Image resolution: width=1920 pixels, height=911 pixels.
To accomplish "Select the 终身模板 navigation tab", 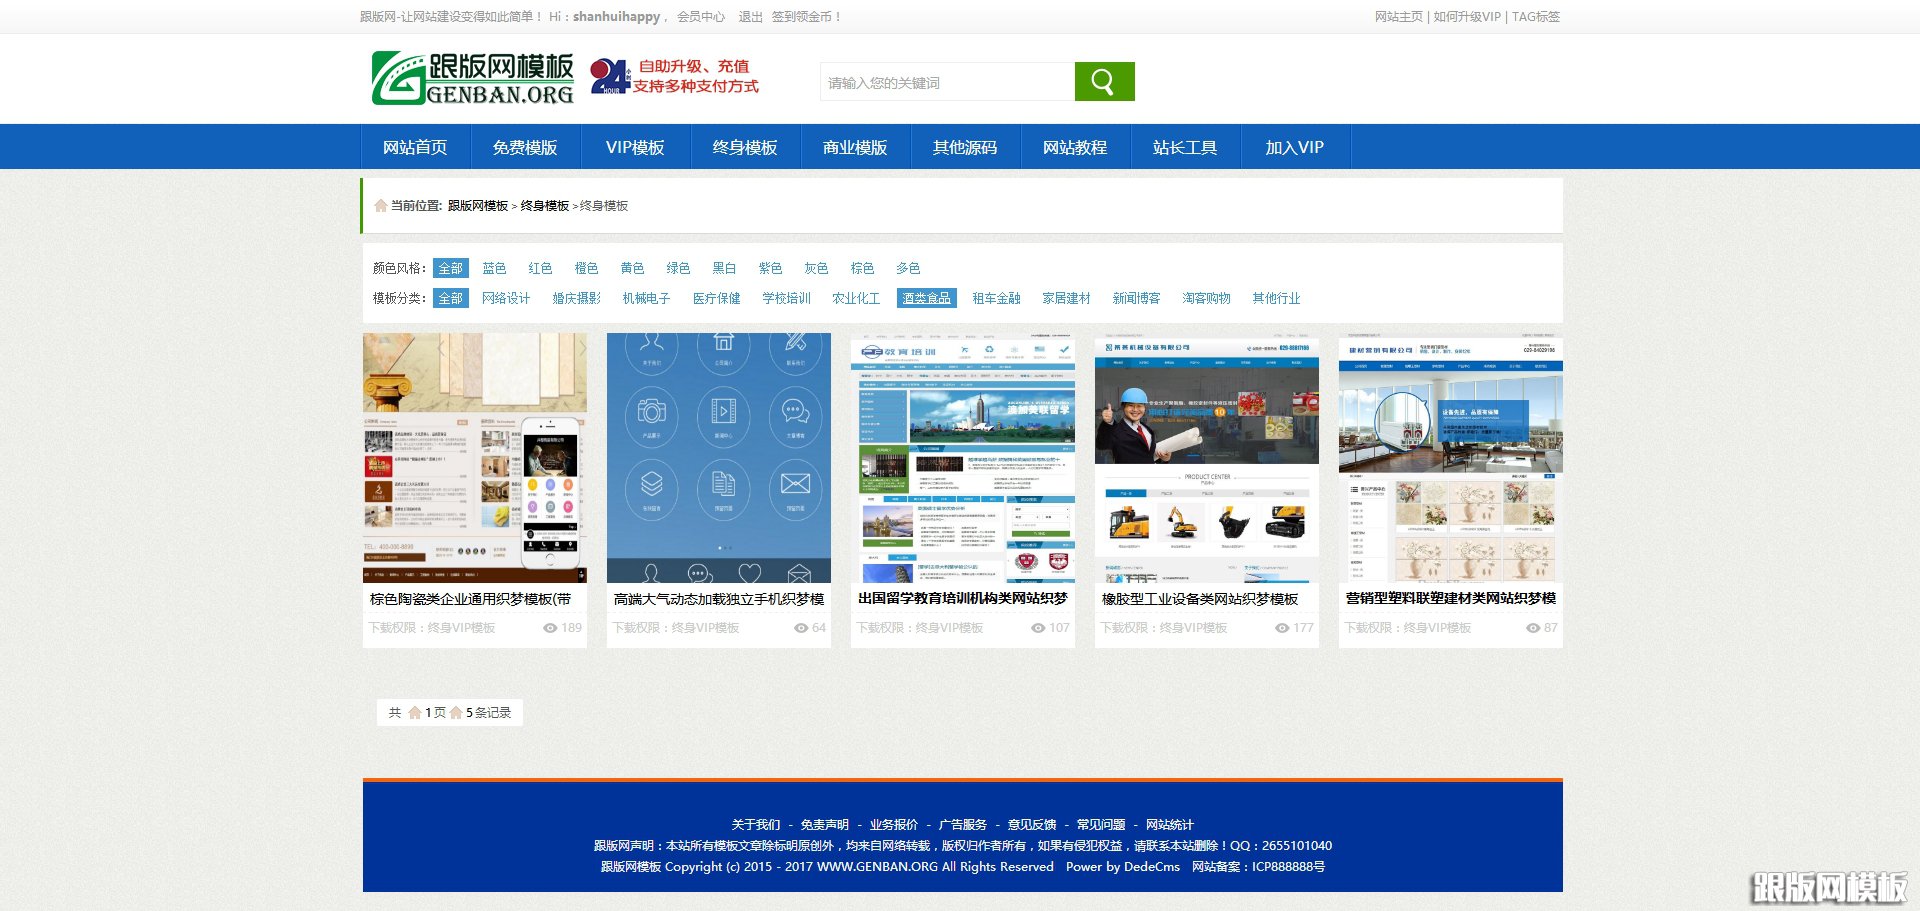I will click(744, 146).
